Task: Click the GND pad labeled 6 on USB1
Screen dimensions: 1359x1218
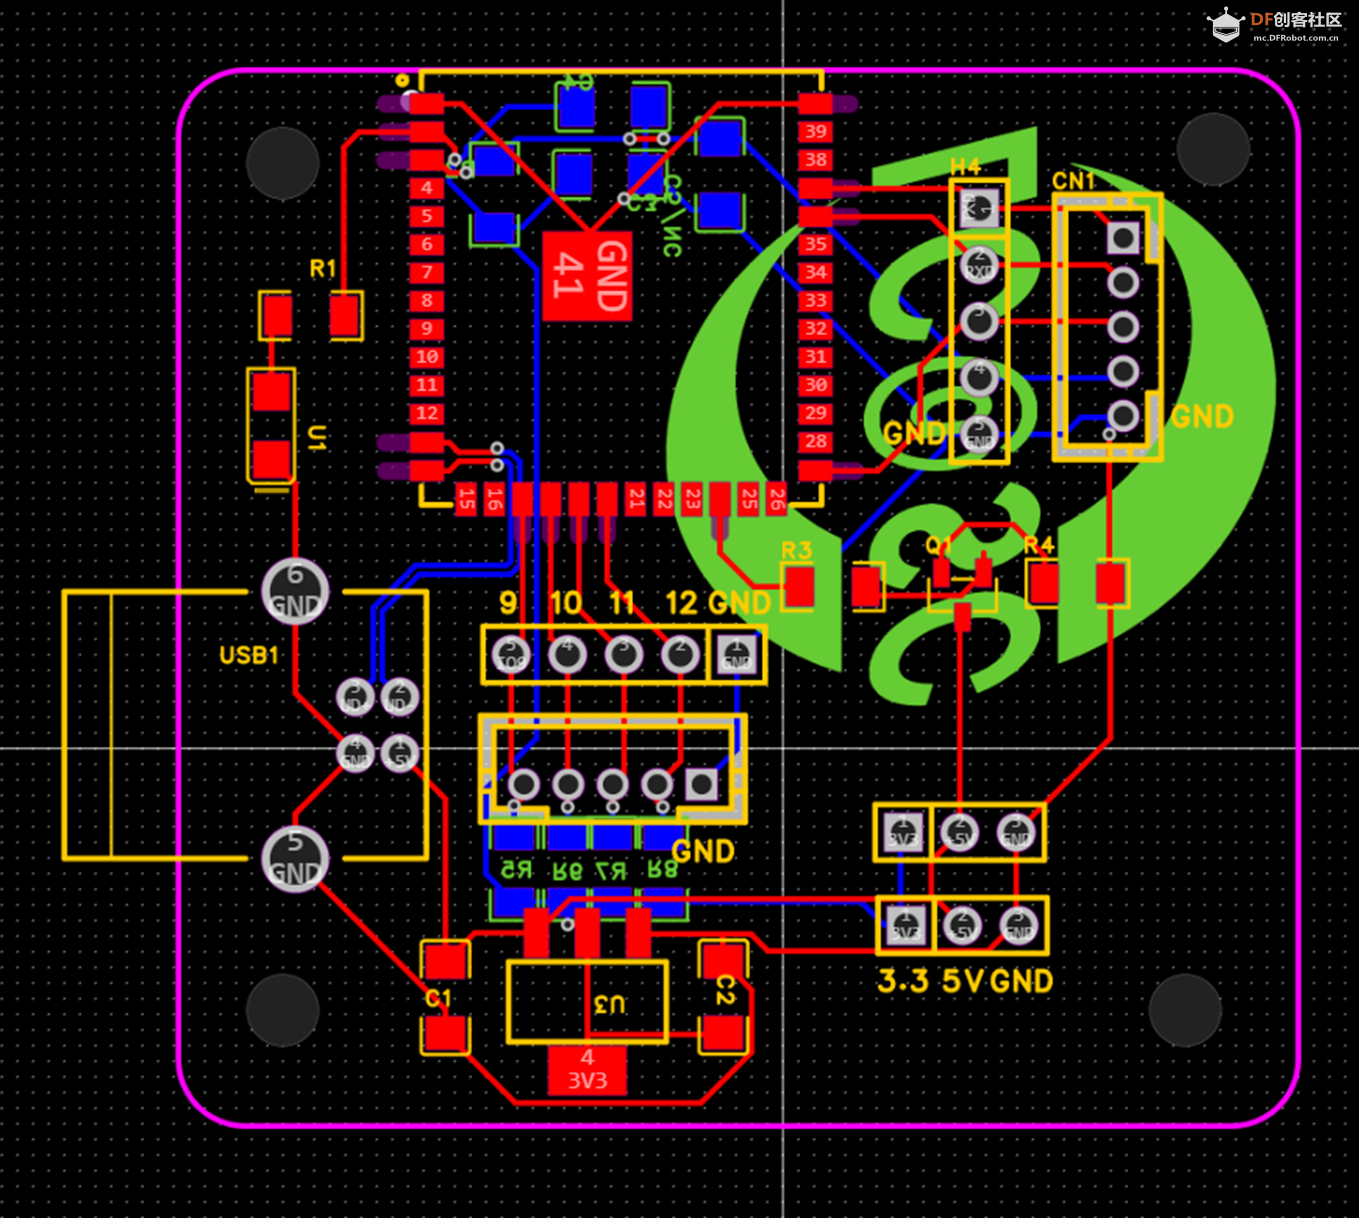Action: point(293,592)
